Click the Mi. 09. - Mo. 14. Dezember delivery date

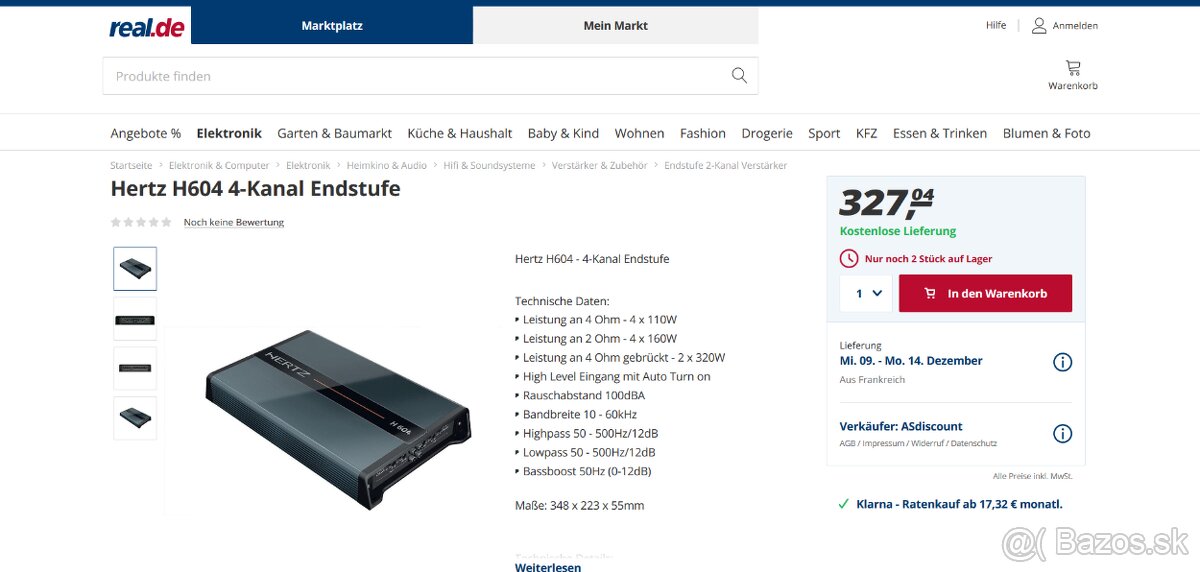[x=911, y=360]
